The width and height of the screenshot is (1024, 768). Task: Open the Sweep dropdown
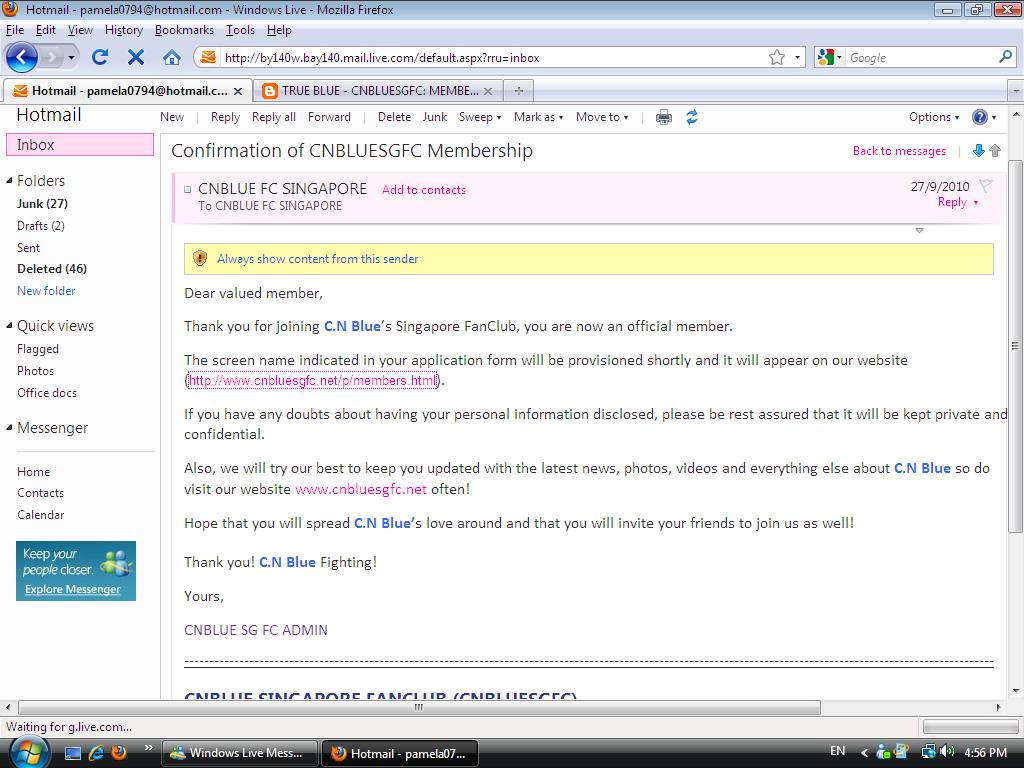(480, 117)
